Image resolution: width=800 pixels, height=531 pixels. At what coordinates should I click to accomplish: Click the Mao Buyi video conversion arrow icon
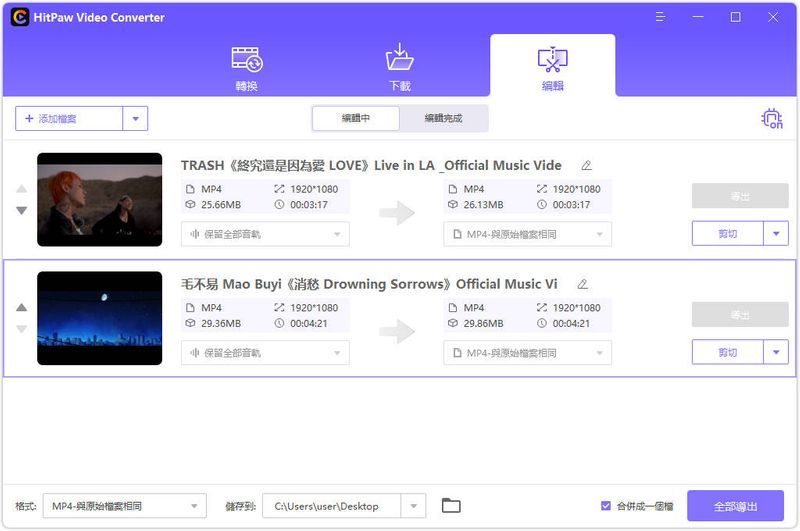(397, 332)
